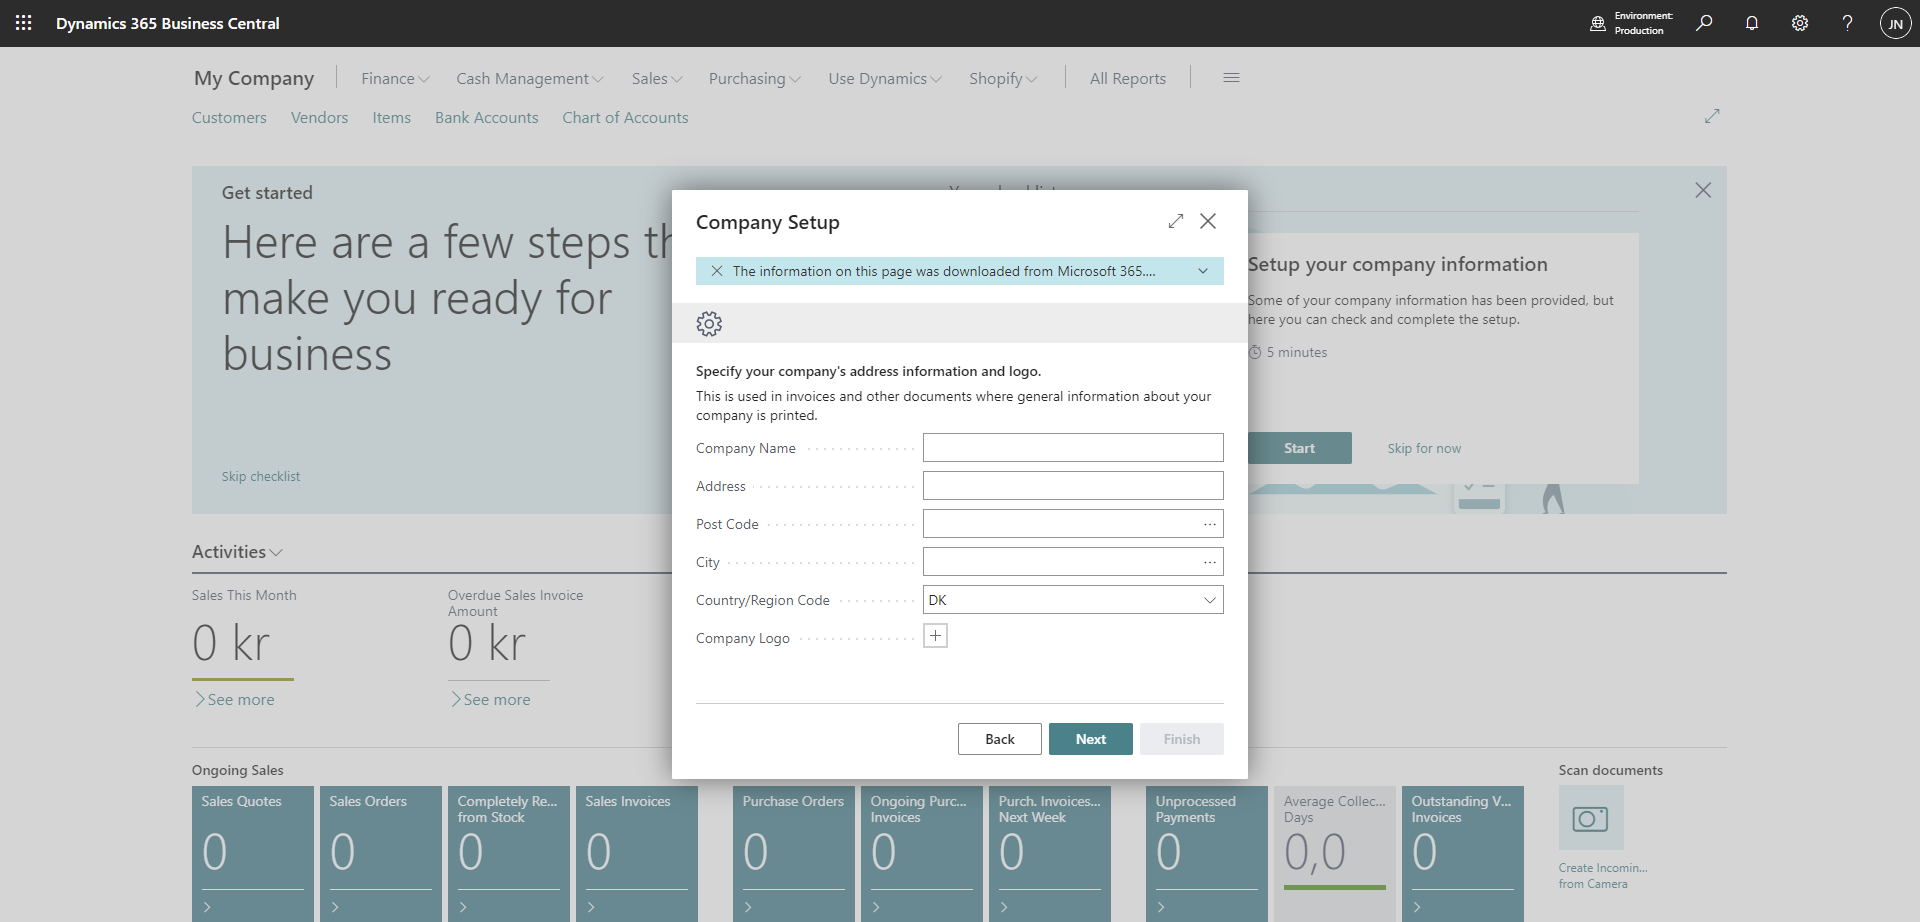The image size is (1920, 922).
Task: See more under Overdue Sales Invoice Amount
Action: 491,700
